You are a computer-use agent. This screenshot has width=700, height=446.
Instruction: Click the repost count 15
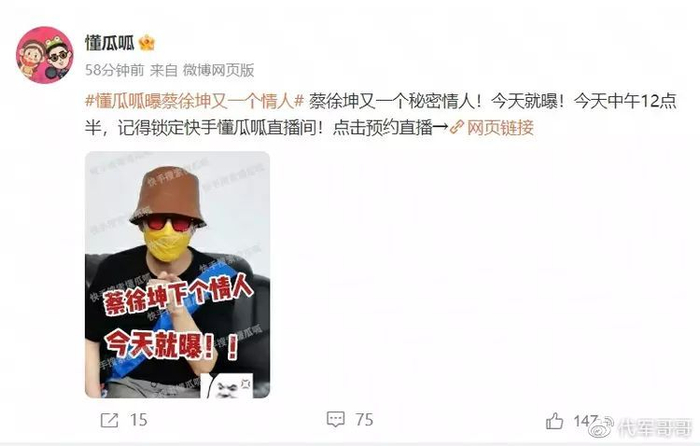(139, 420)
